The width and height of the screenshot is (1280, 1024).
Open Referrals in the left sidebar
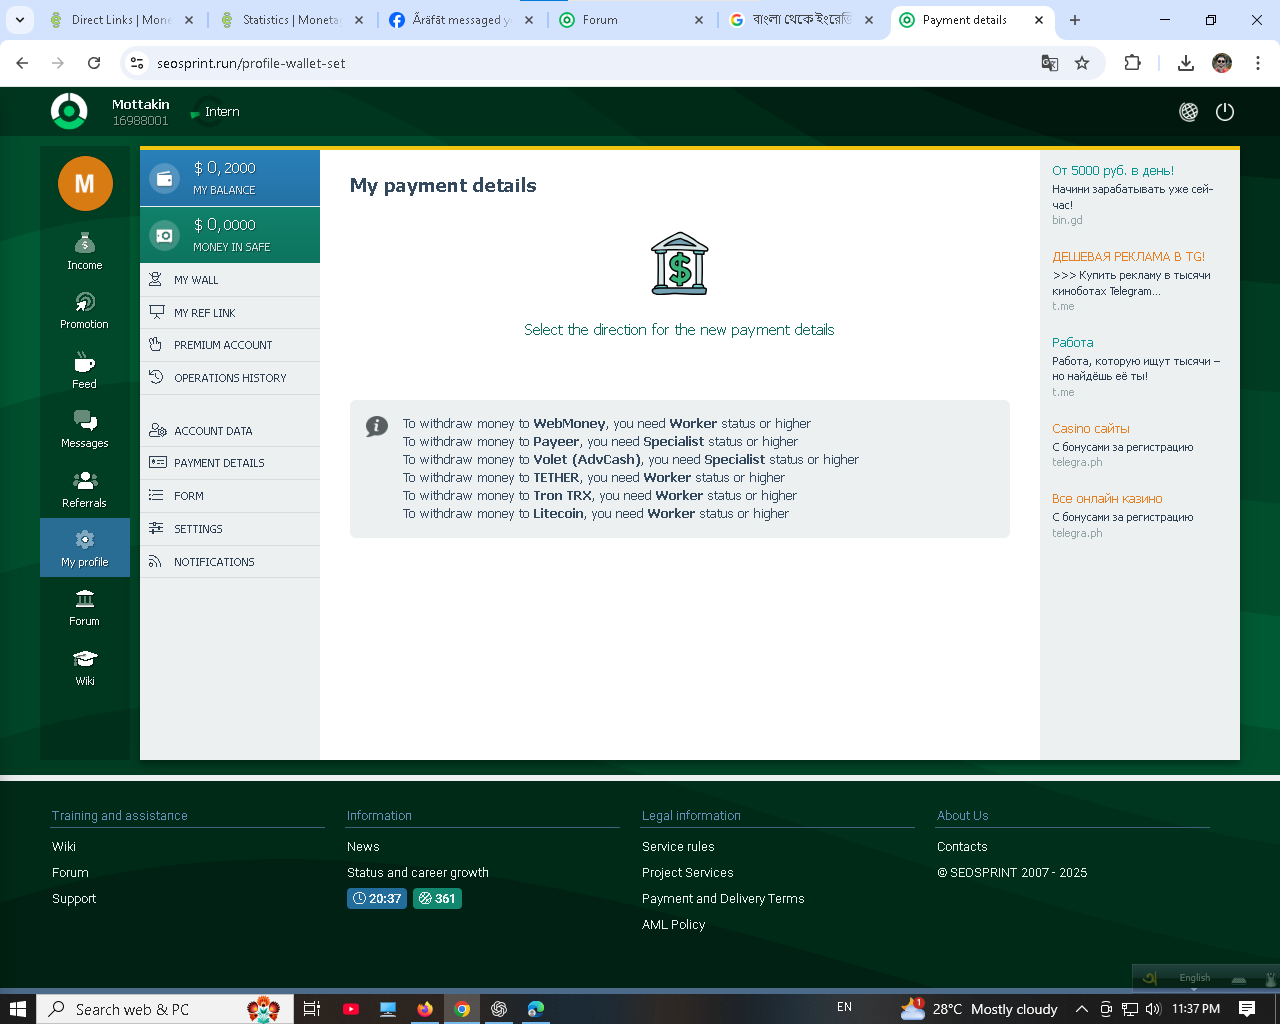[x=85, y=489]
